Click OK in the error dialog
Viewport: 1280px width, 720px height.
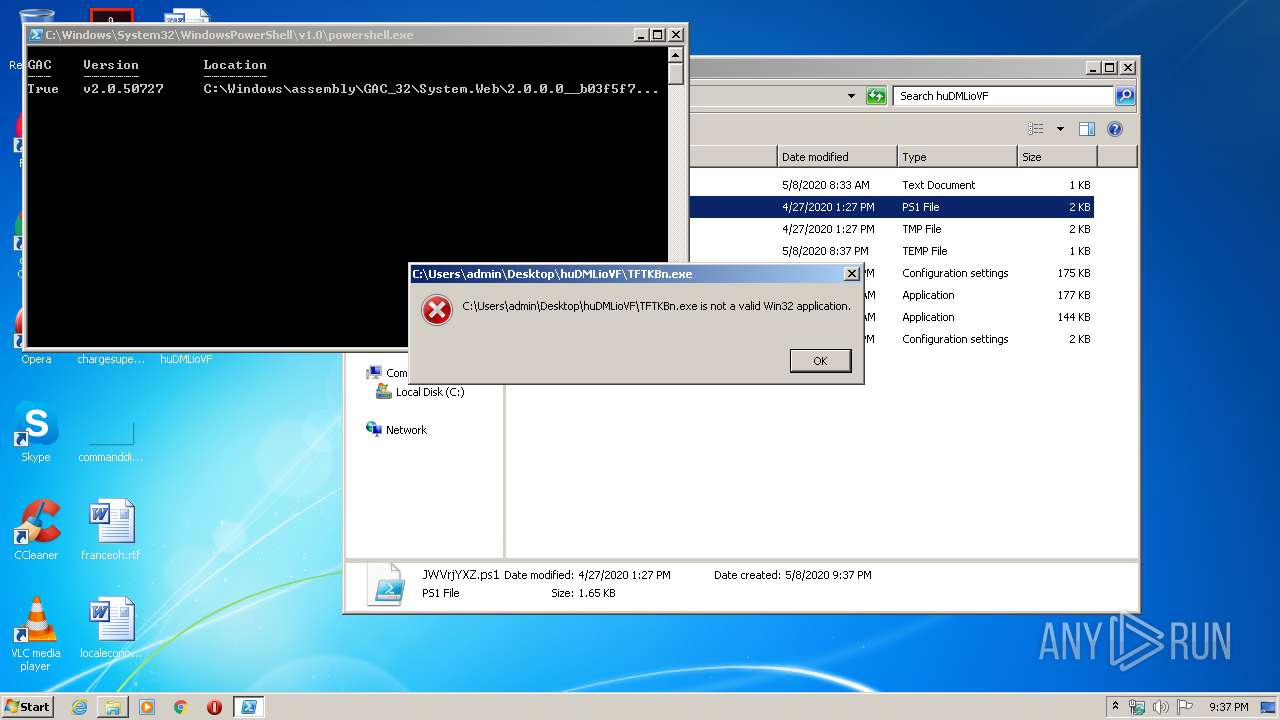[820, 361]
